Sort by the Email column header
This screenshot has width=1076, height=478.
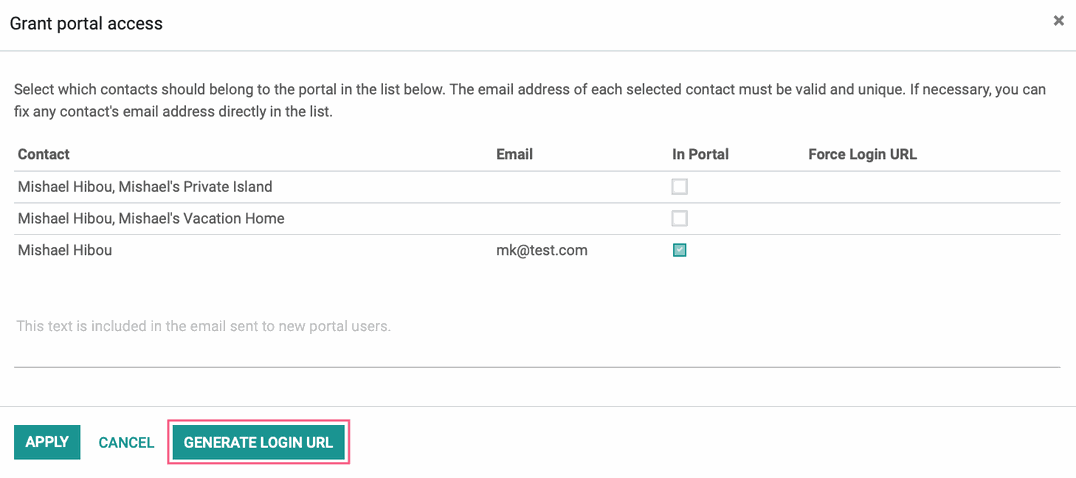tap(515, 154)
